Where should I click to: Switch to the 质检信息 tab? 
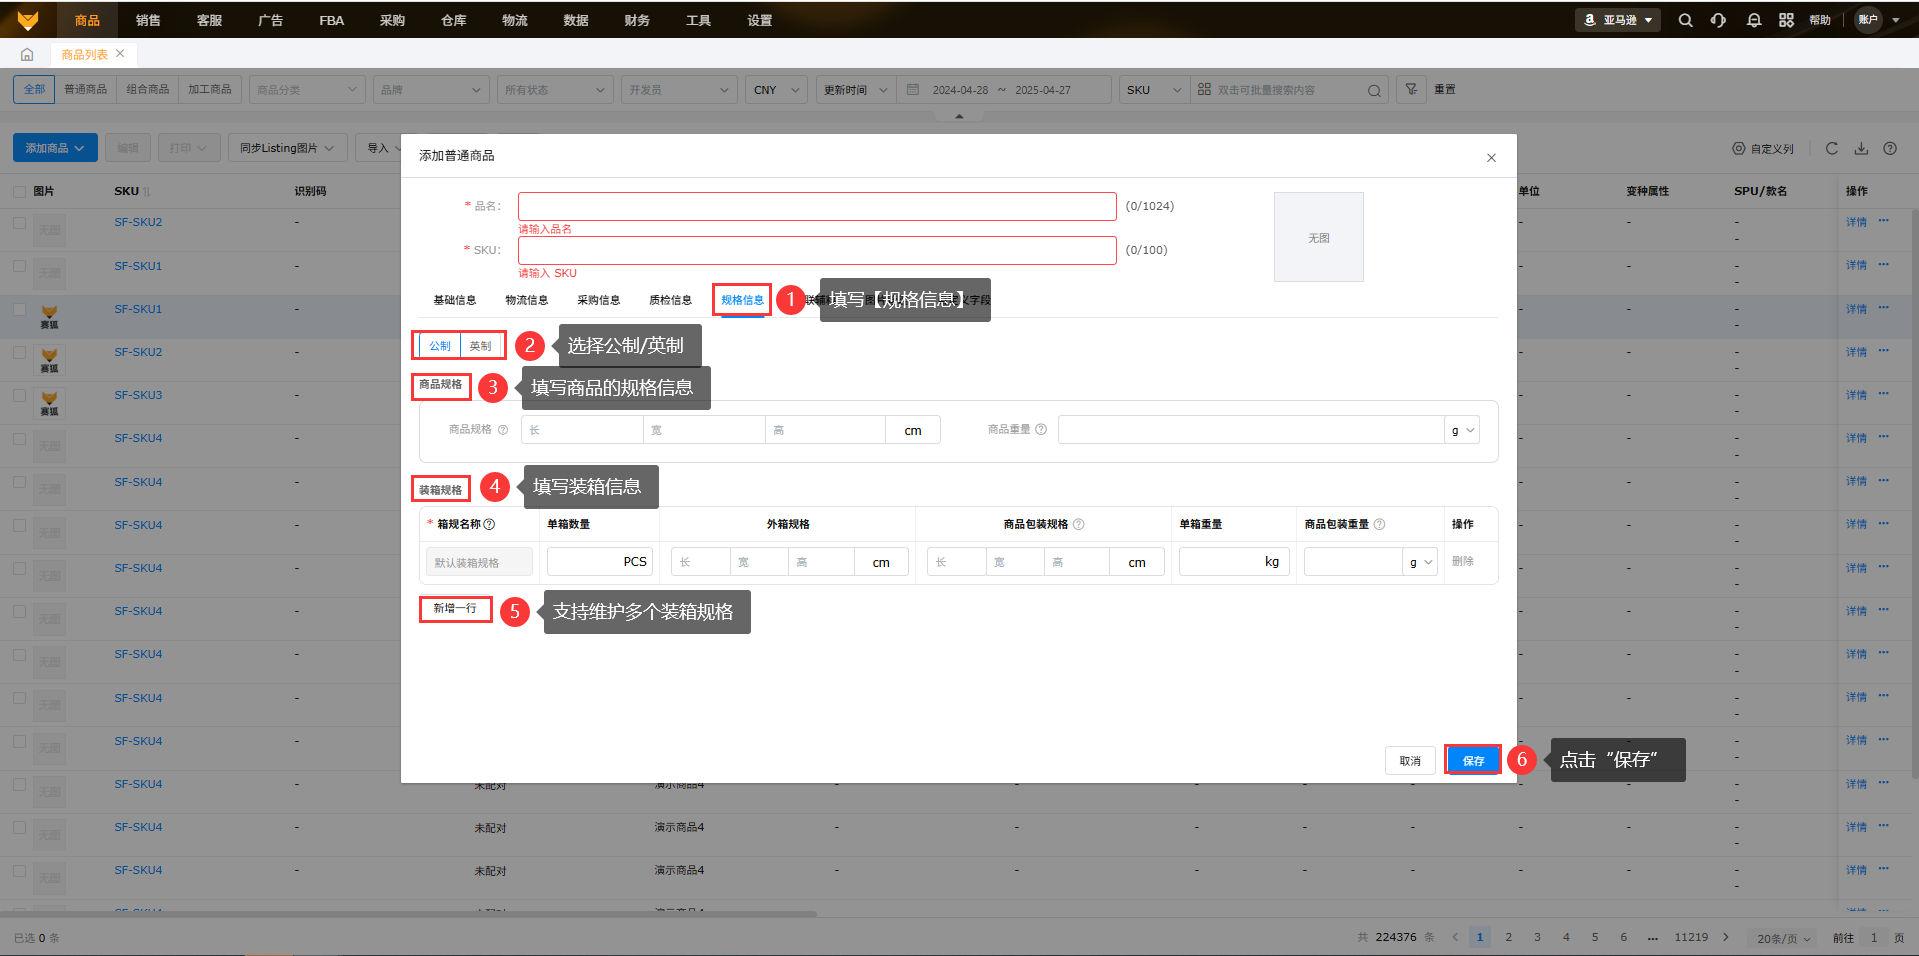tap(670, 300)
